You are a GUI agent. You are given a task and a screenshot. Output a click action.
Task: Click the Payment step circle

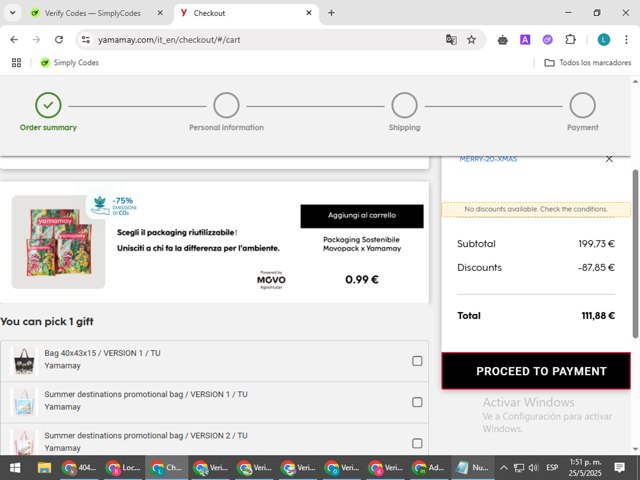582,105
